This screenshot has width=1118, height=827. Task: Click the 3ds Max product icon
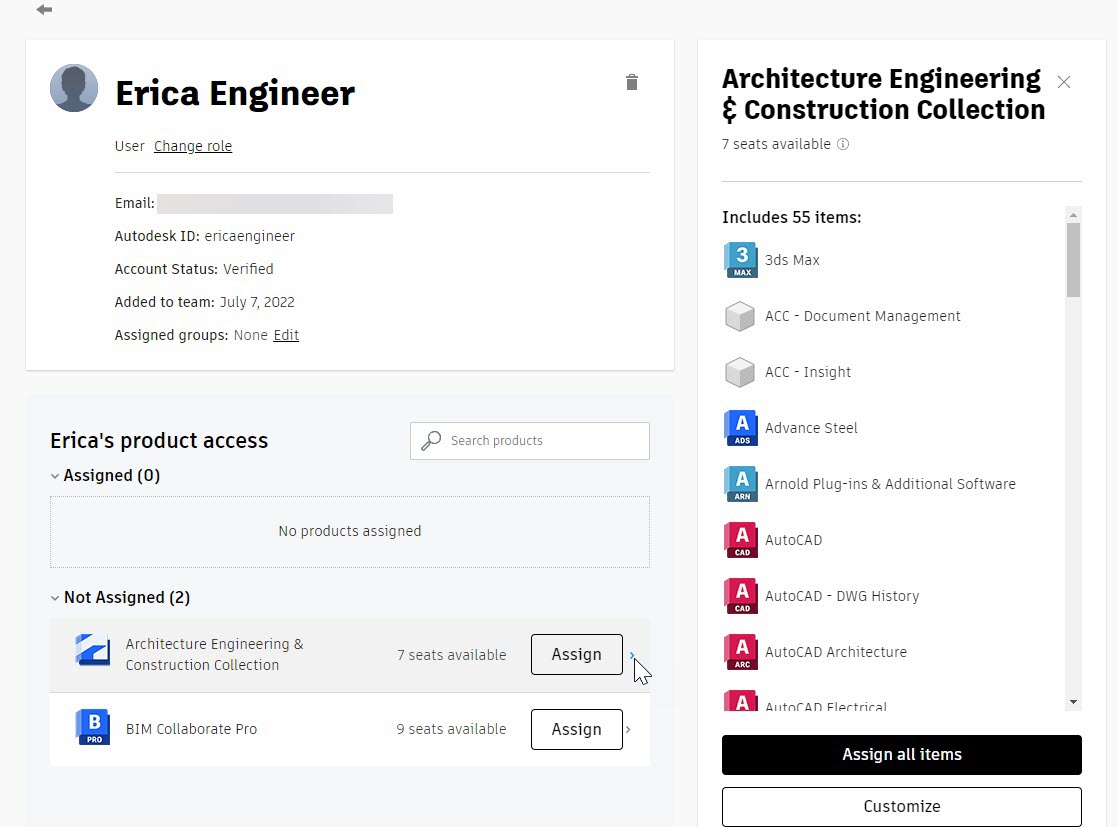(741, 260)
